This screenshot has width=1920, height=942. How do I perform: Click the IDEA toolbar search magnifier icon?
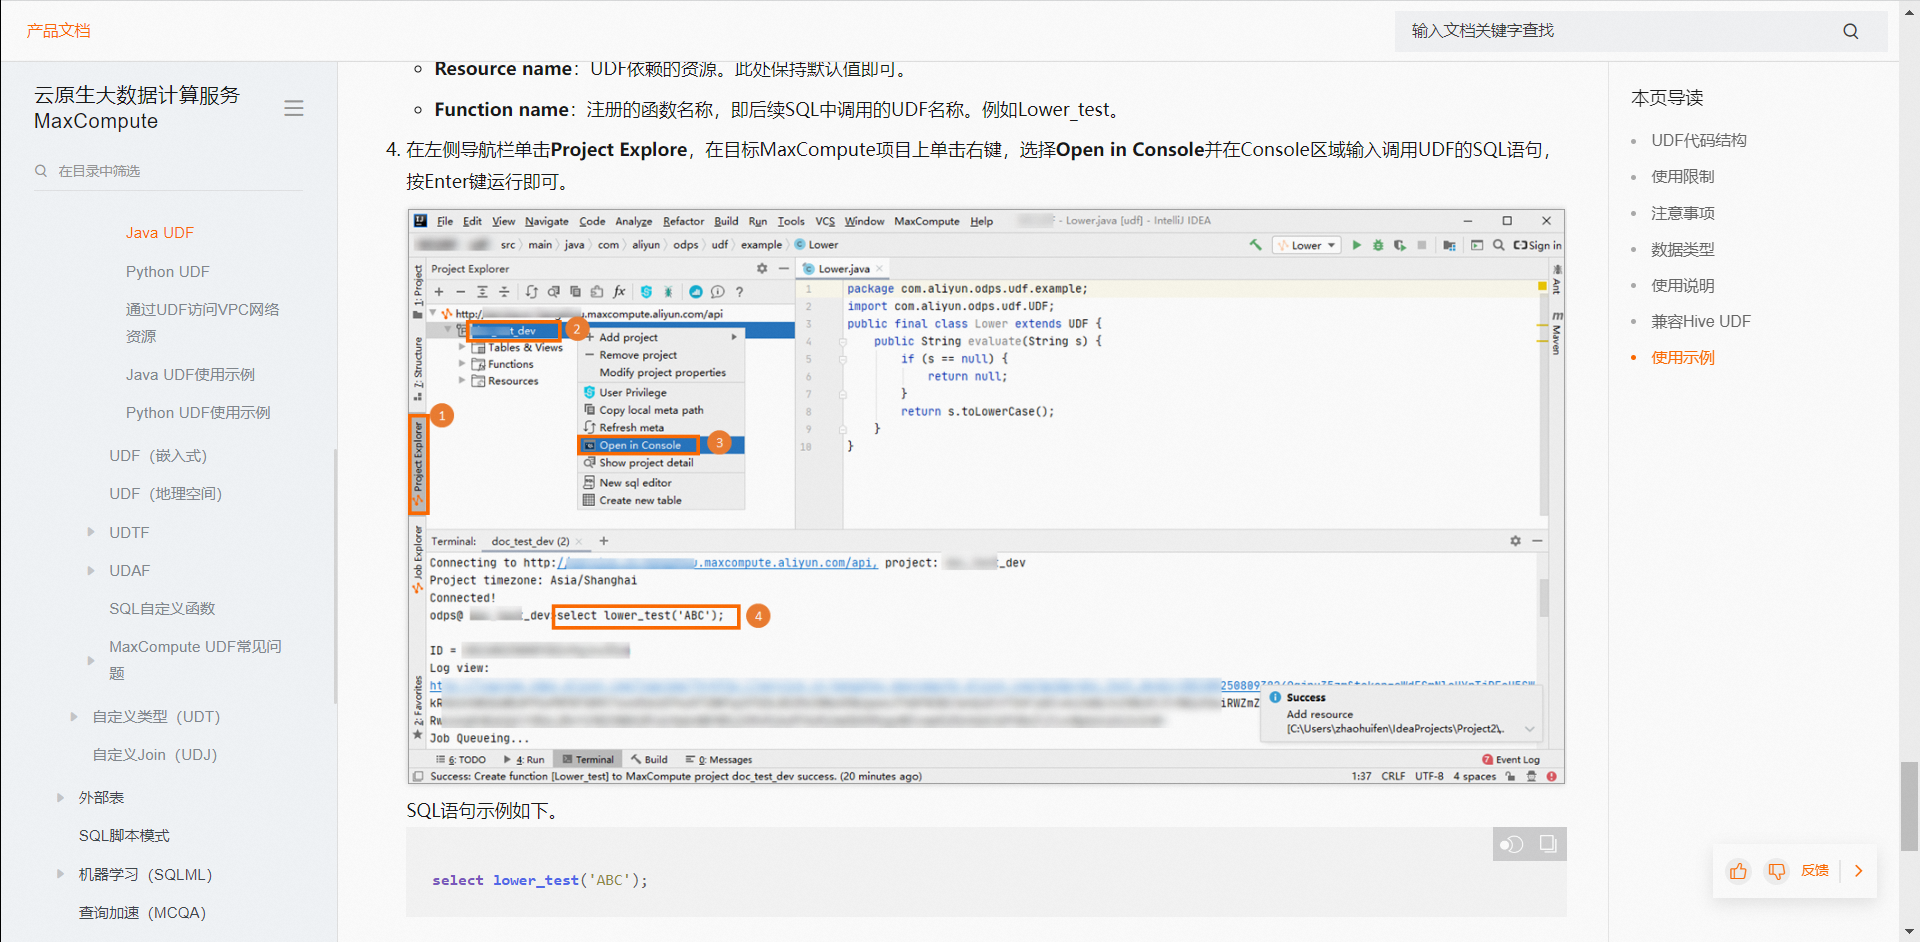(x=1498, y=245)
